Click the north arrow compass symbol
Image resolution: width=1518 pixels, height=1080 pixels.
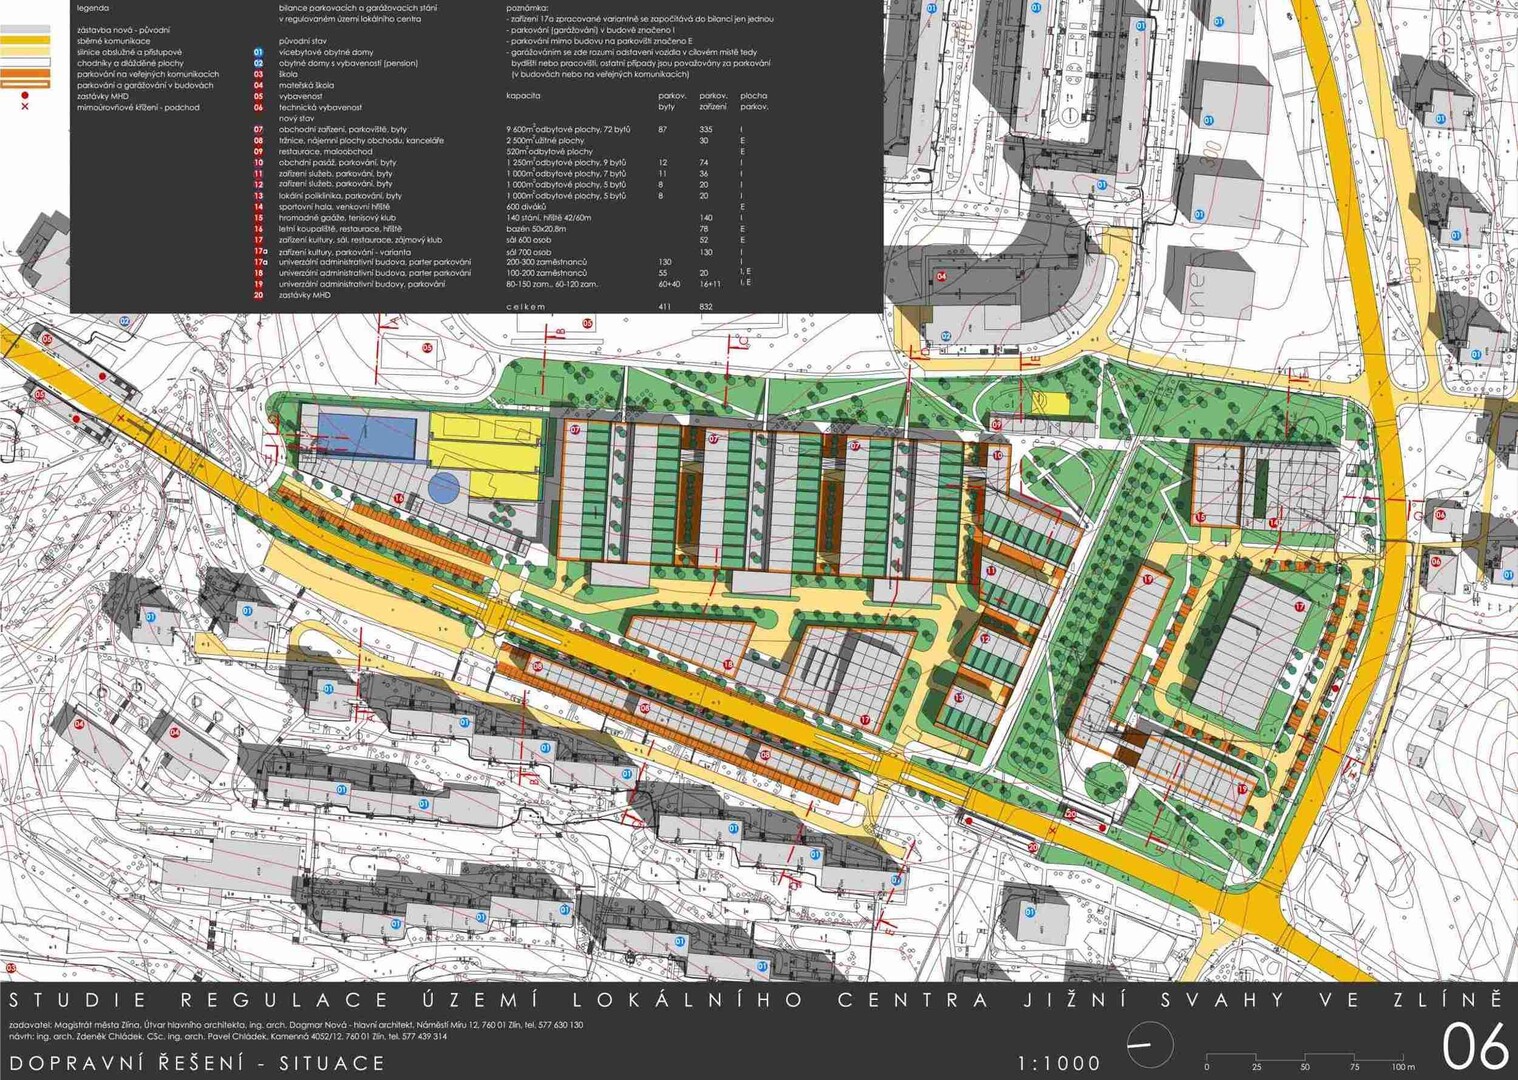(x=1150, y=1046)
